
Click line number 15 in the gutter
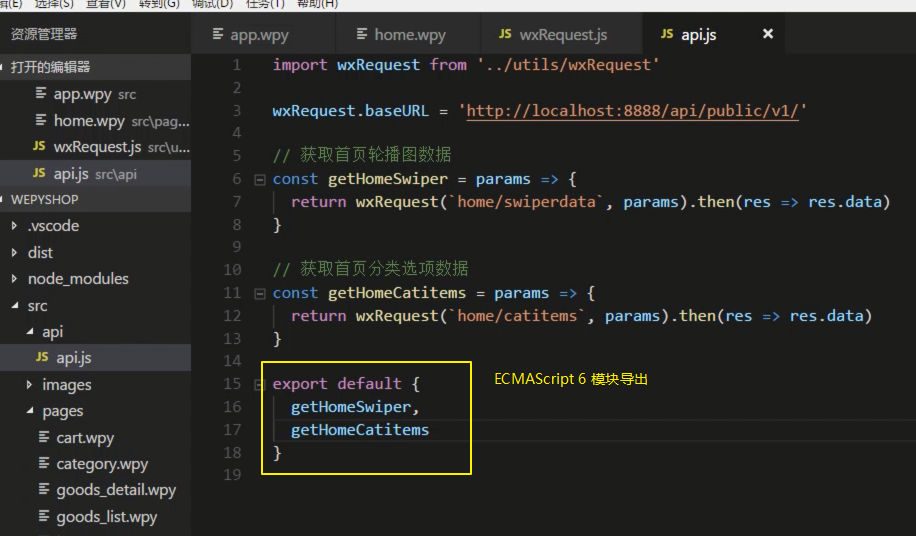point(233,384)
